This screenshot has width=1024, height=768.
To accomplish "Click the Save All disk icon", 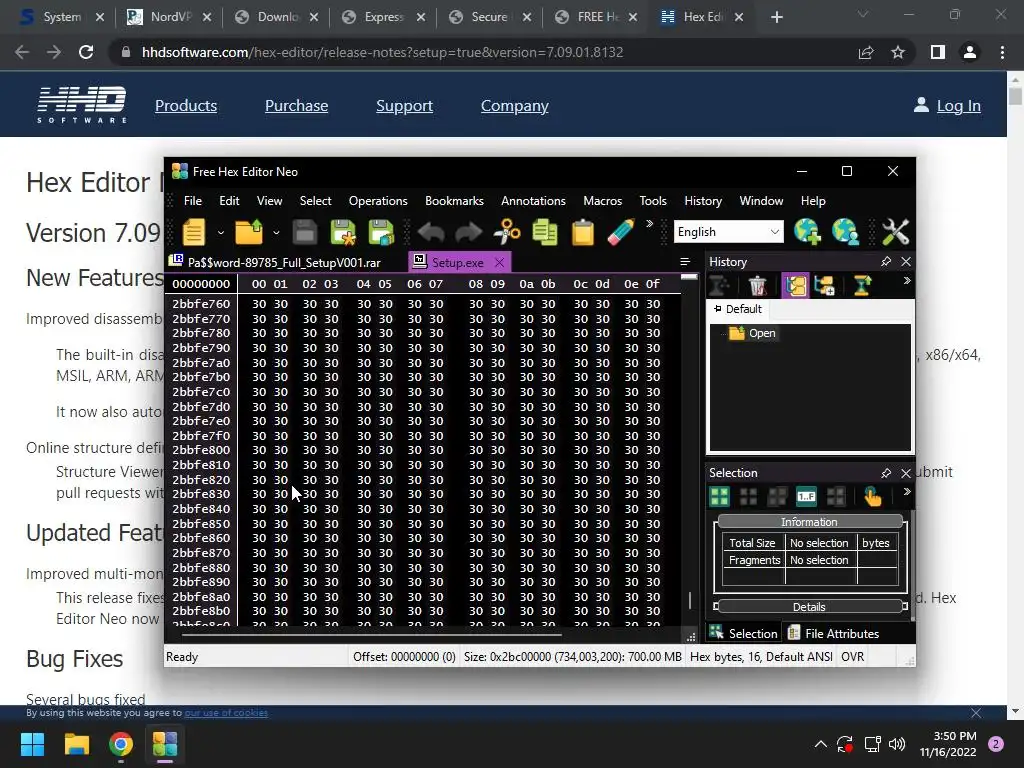I will tap(381, 232).
